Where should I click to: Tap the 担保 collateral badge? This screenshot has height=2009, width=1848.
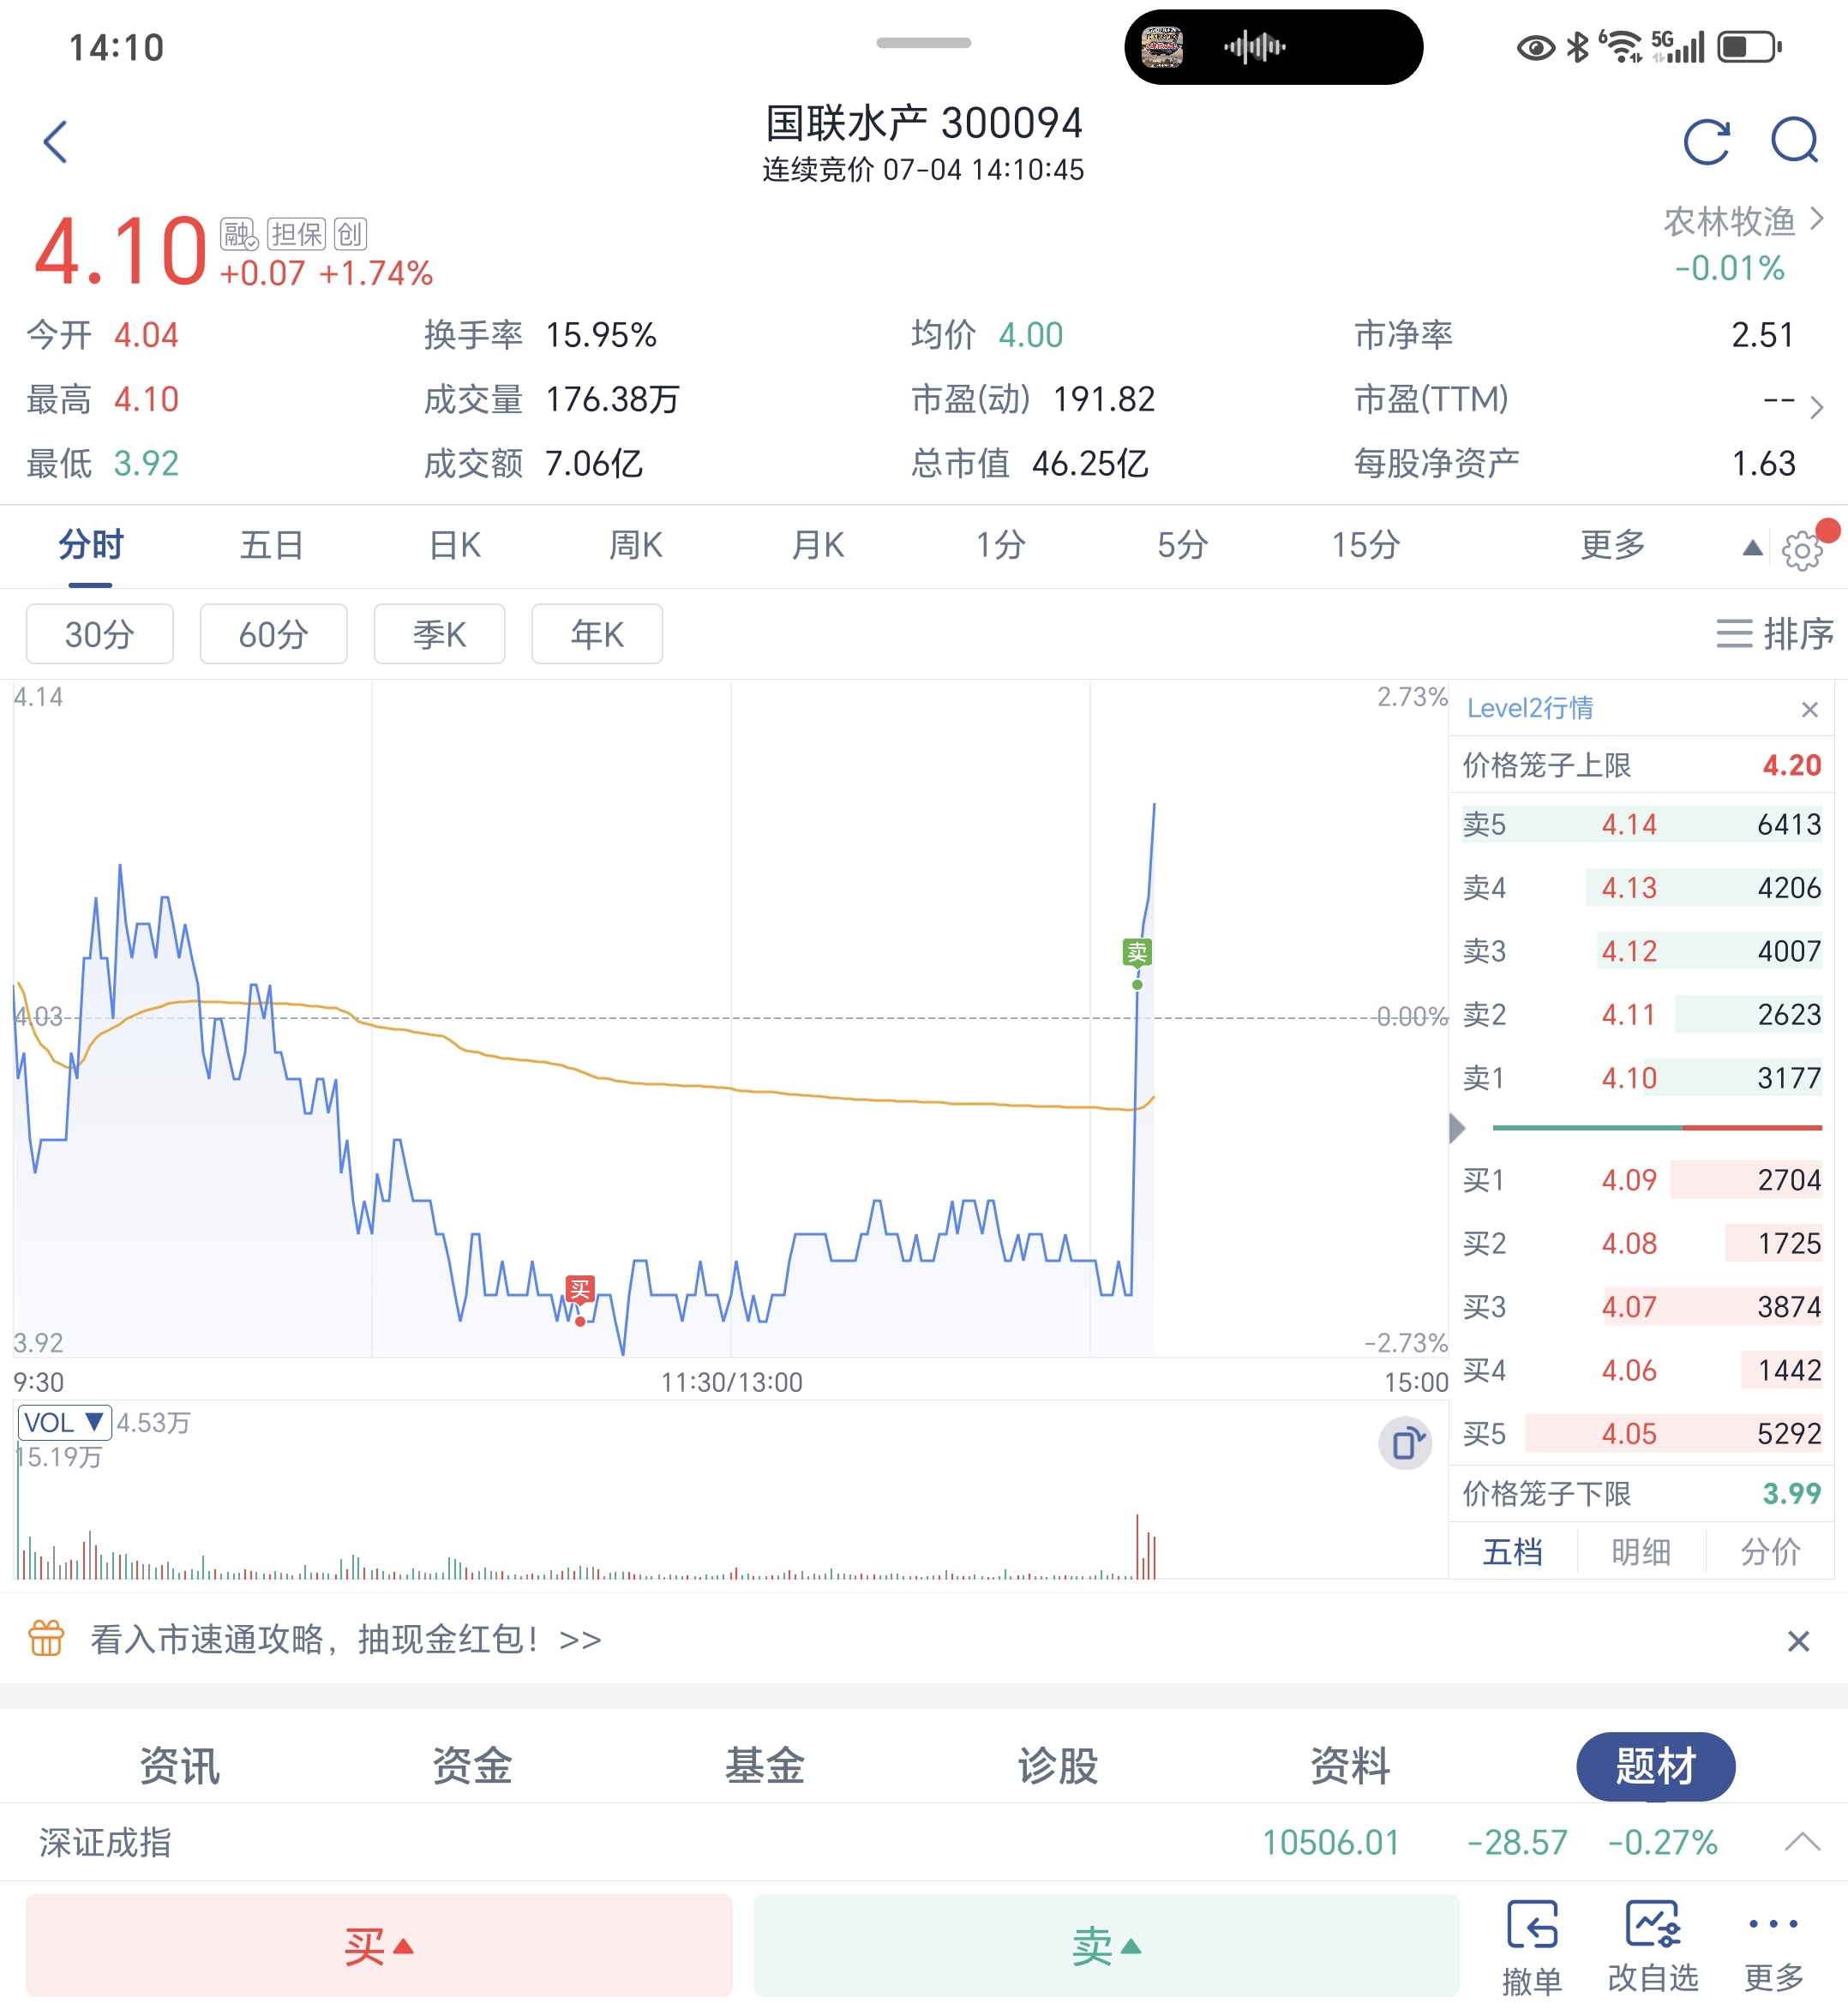pos(297,234)
